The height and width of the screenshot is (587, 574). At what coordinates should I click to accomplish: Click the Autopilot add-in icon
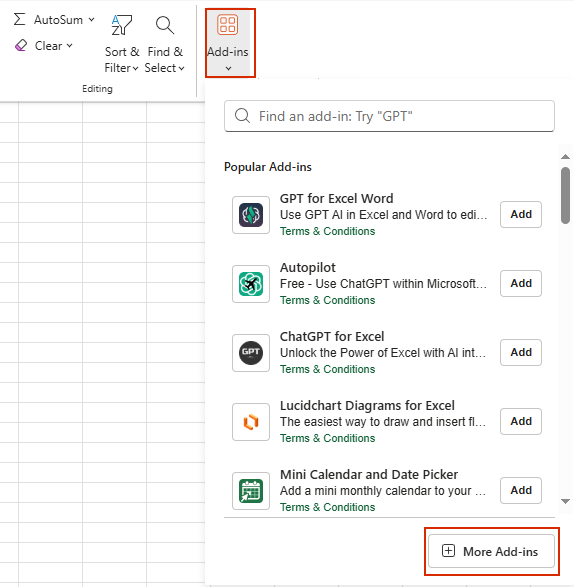click(x=251, y=284)
